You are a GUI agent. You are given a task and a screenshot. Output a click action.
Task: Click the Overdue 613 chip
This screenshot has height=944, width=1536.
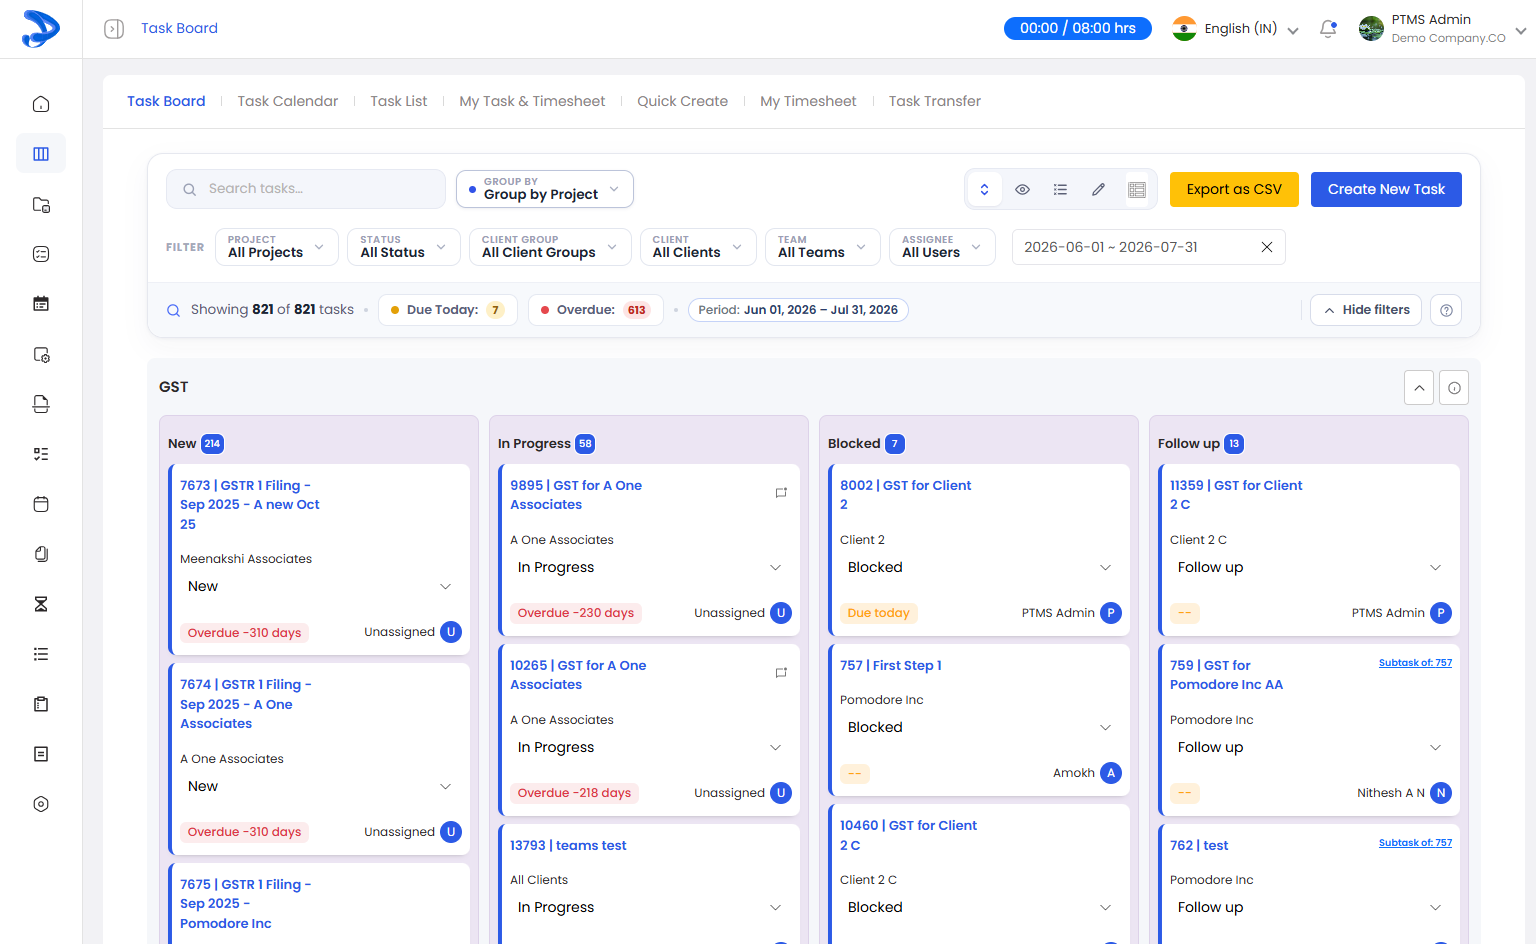tap(596, 310)
